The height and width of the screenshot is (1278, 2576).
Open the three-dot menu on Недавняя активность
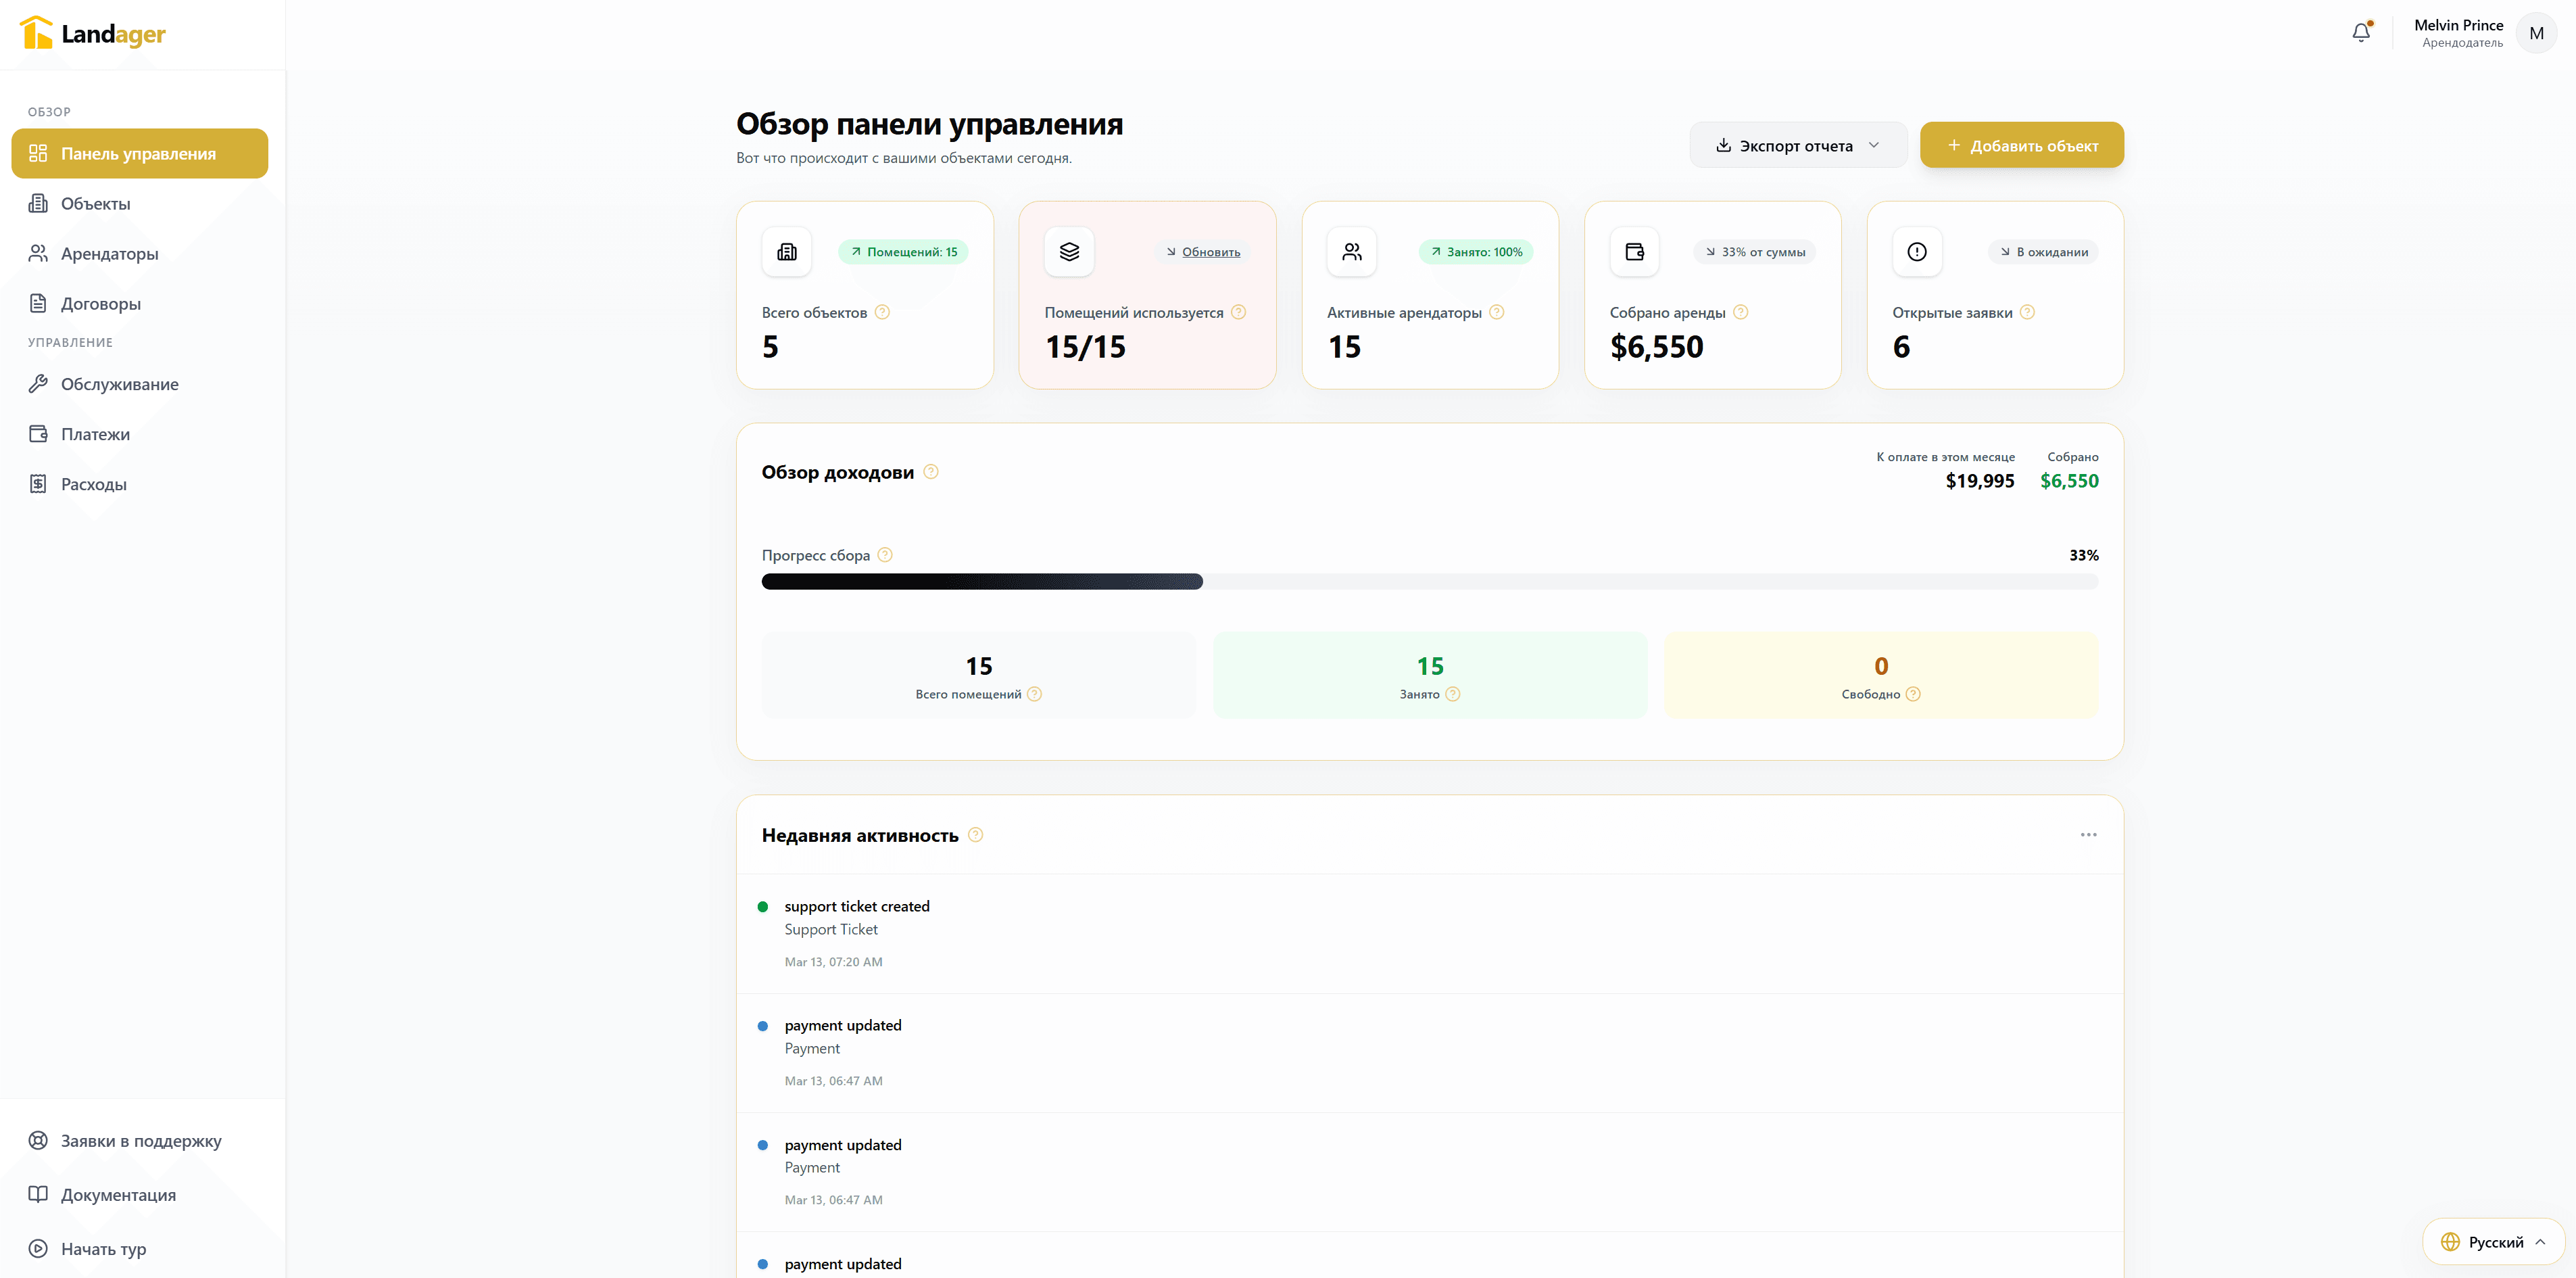pos(2088,835)
